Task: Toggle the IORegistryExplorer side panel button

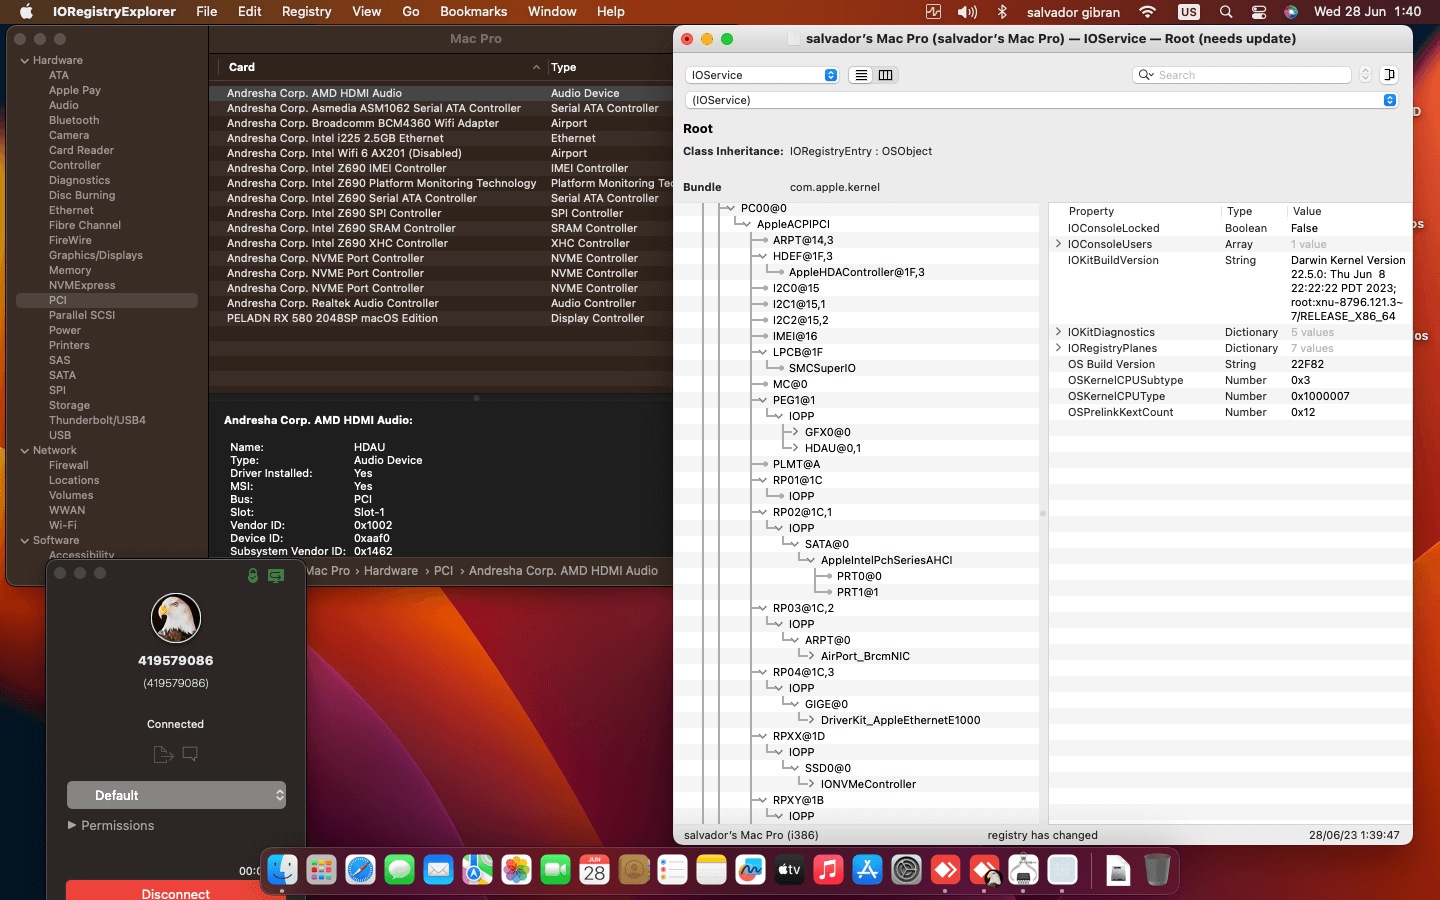Action: click(x=1389, y=75)
